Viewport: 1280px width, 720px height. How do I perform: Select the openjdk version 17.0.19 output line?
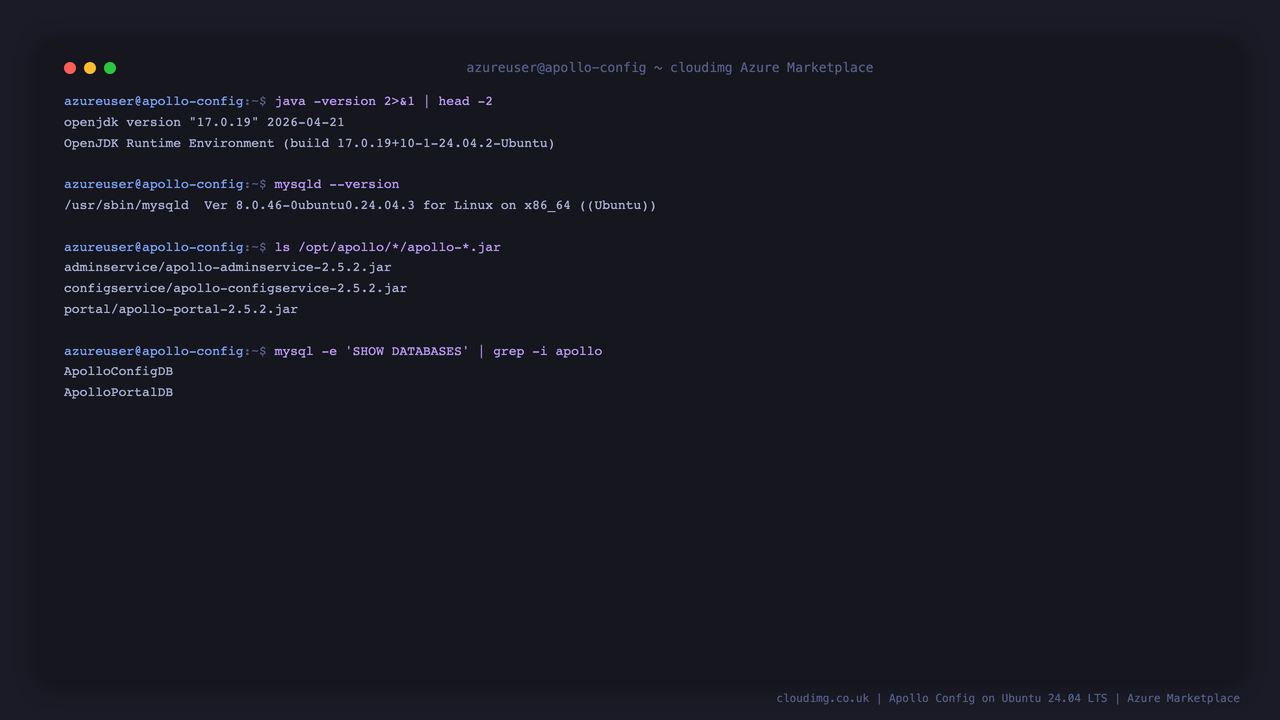click(204, 122)
